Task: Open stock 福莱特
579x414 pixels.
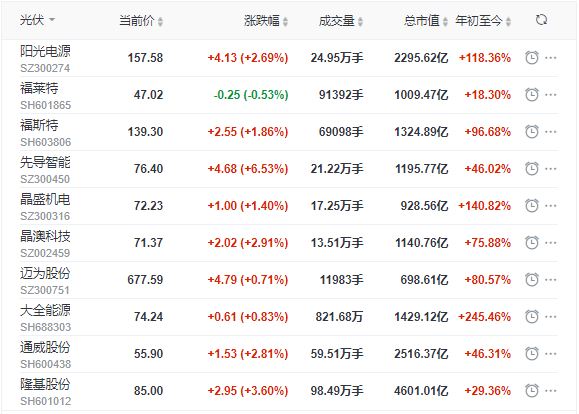Action: pyautogui.click(x=39, y=88)
